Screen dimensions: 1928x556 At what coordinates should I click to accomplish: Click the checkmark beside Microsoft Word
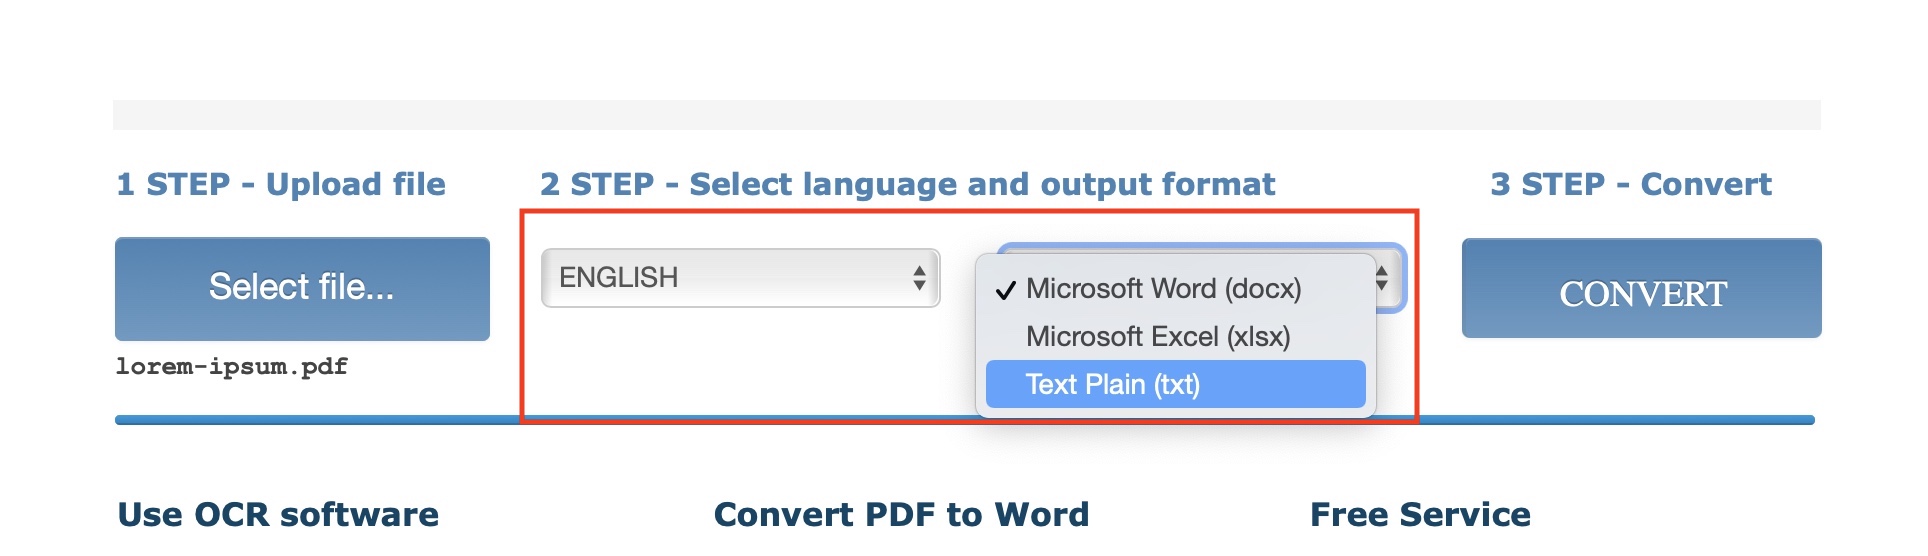tap(1005, 290)
